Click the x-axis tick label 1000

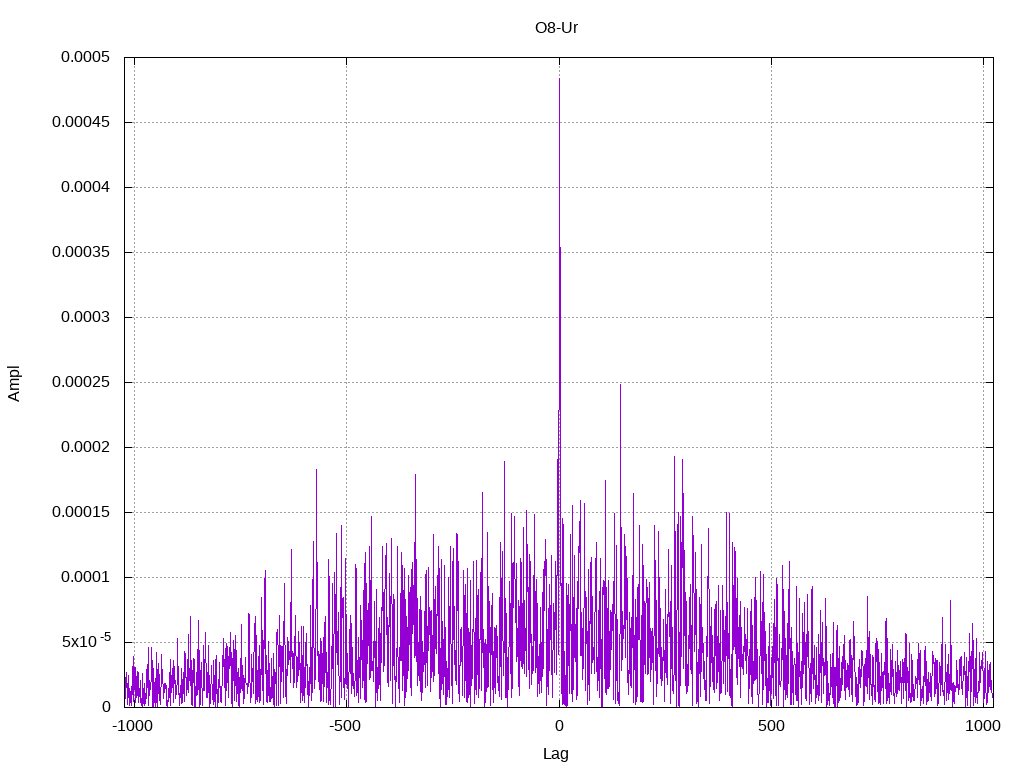click(x=983, y=726)
